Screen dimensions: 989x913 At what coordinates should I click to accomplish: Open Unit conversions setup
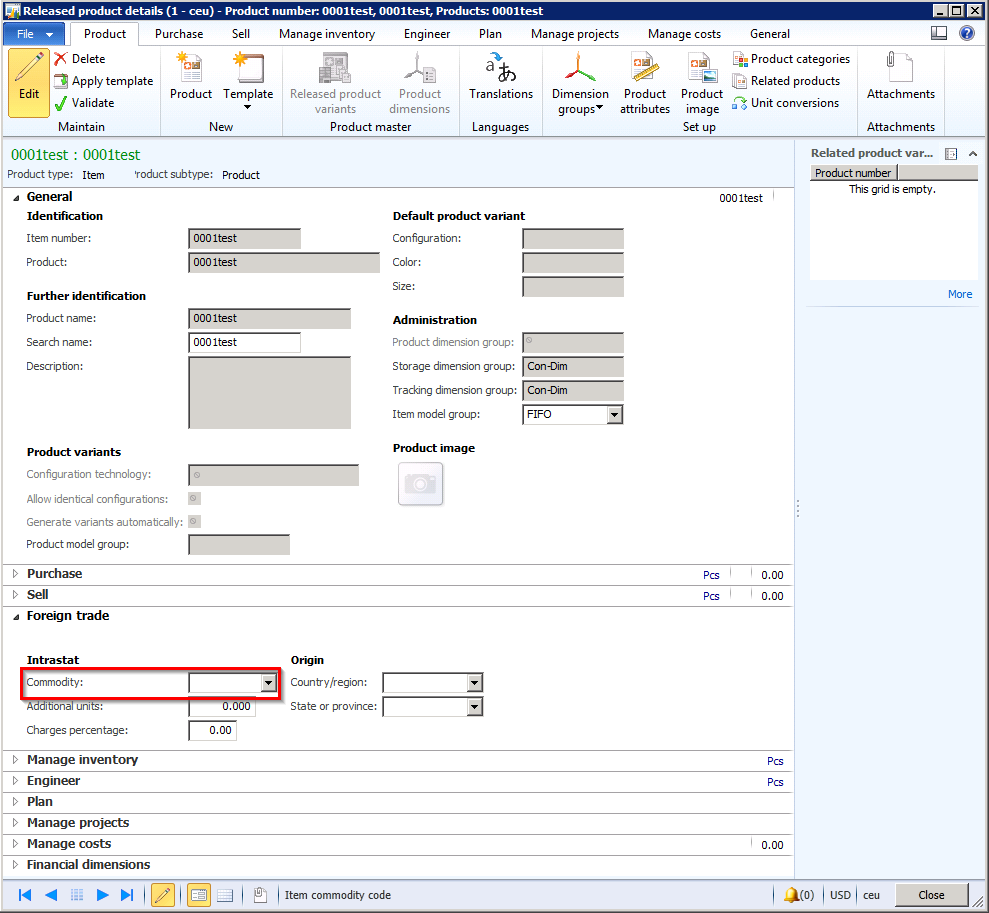[x=794, y=103]
